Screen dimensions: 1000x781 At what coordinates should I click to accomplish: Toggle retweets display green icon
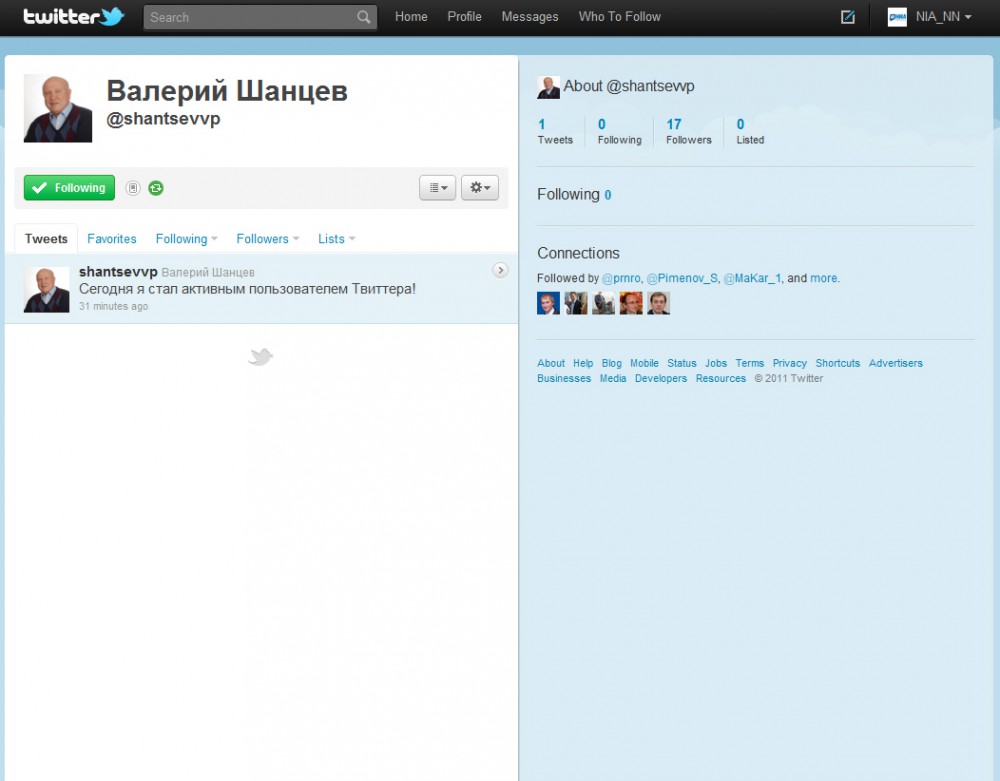pos(156,188)
